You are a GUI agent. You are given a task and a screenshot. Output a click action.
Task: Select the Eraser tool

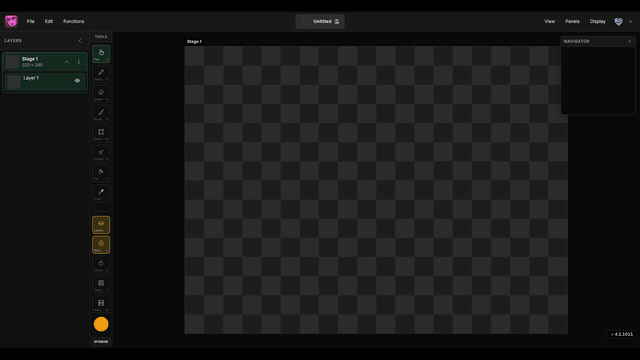click(x=101, y=94)
